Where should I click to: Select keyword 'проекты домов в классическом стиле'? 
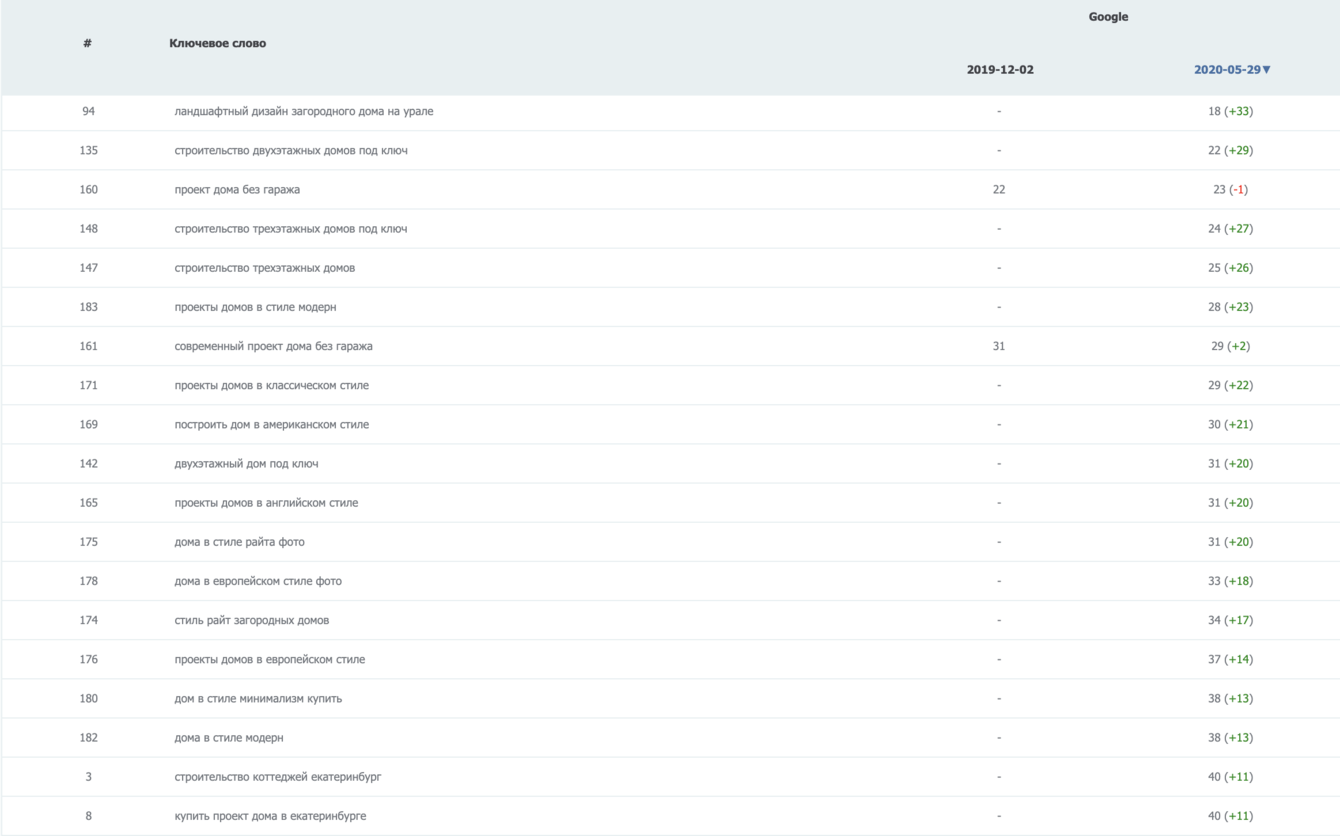(272, 385)
